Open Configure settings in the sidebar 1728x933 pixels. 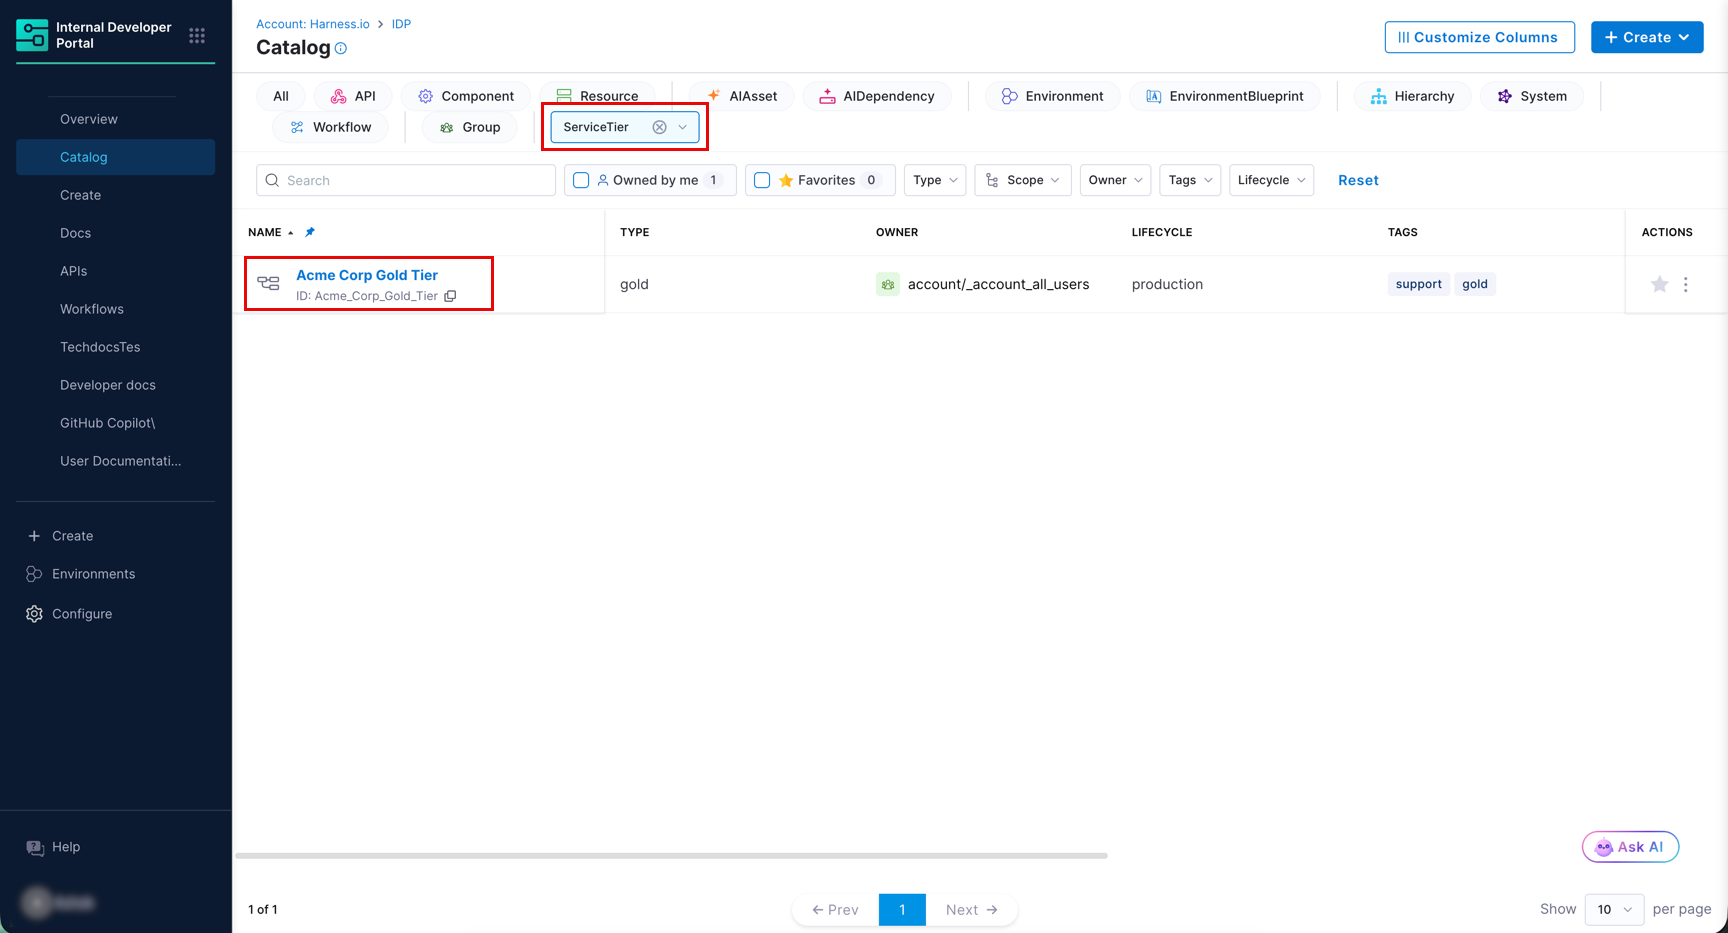click(x=82, y=614)
